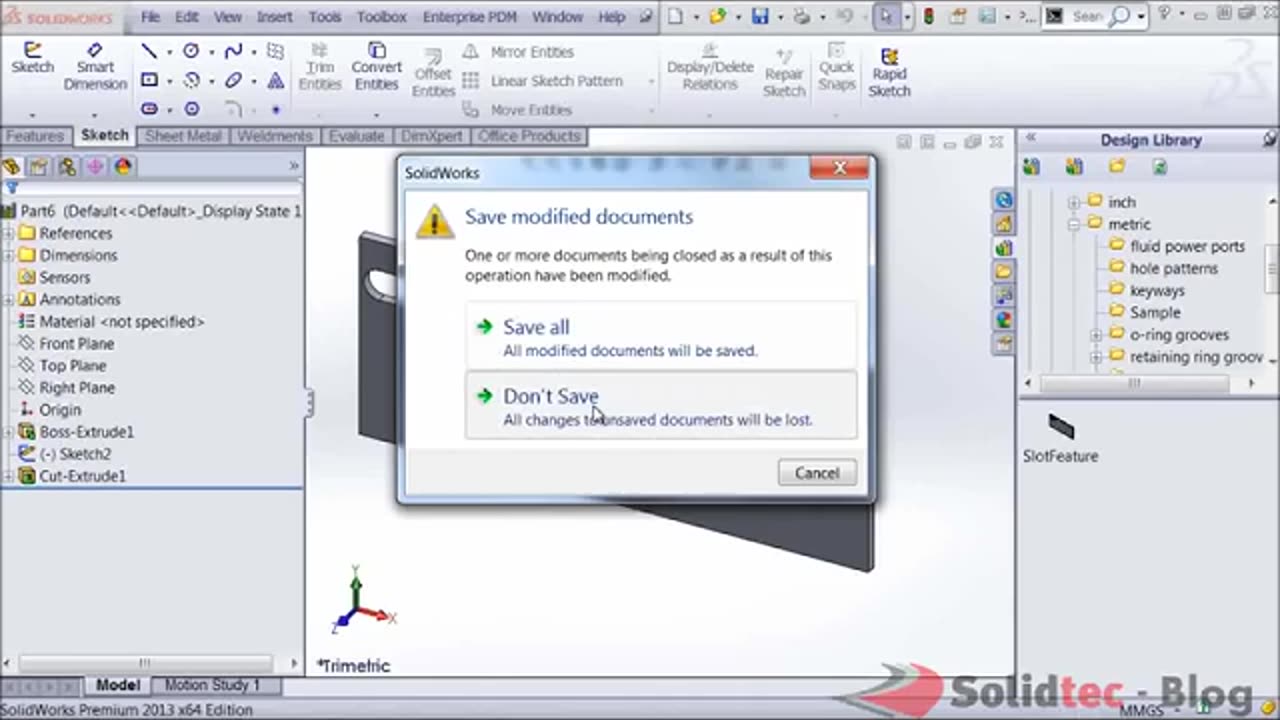Click the Print icon
This screenshot has width=1280, height=720.
click(x=802, y=16)
